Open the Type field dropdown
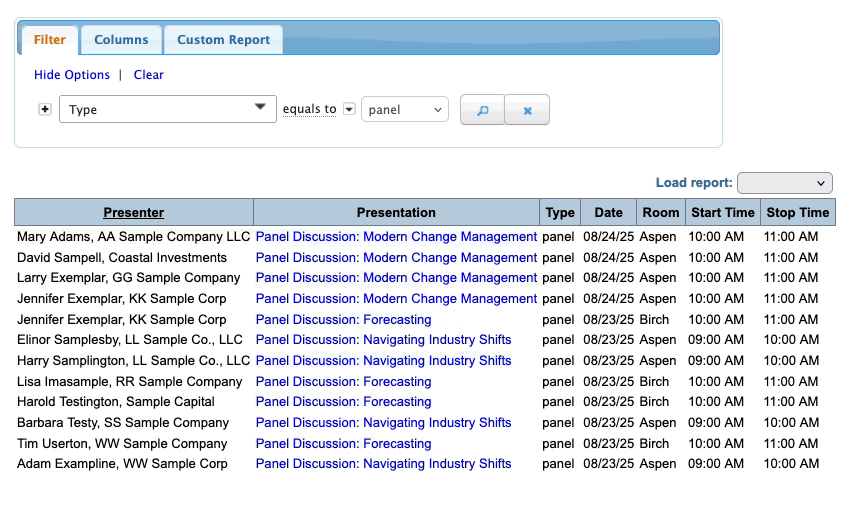Screen dimensions: 858x516 tap(167, 109)
